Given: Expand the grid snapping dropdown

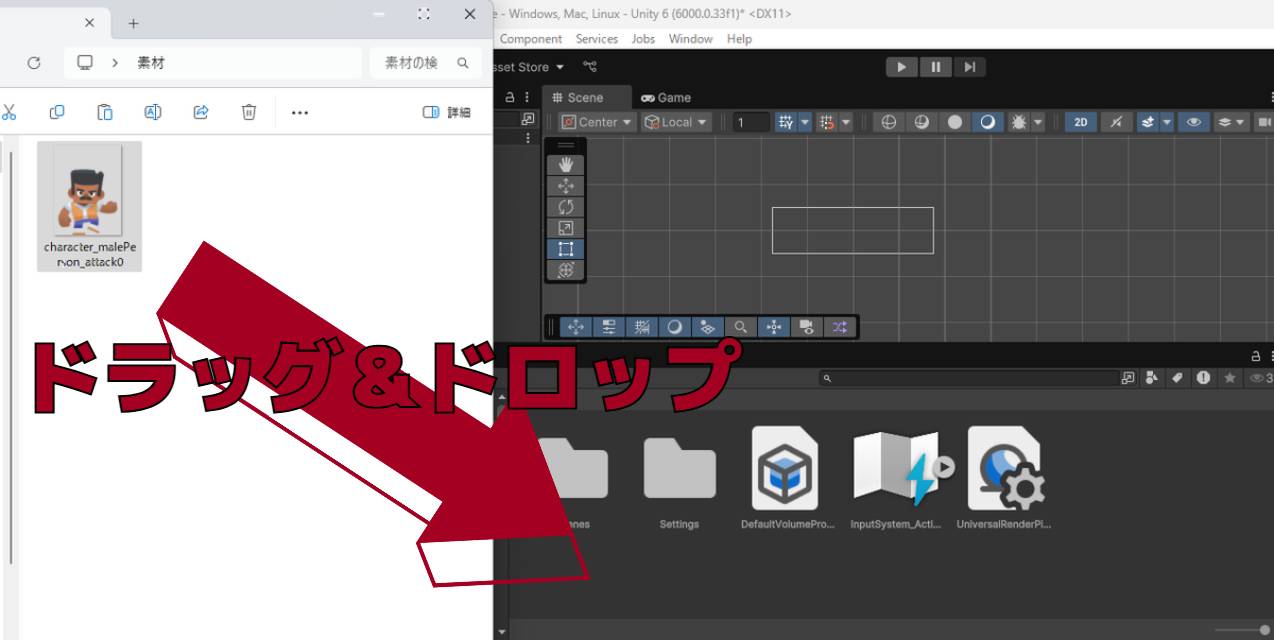Looking at the screenshot, I should tap(806, 121).
